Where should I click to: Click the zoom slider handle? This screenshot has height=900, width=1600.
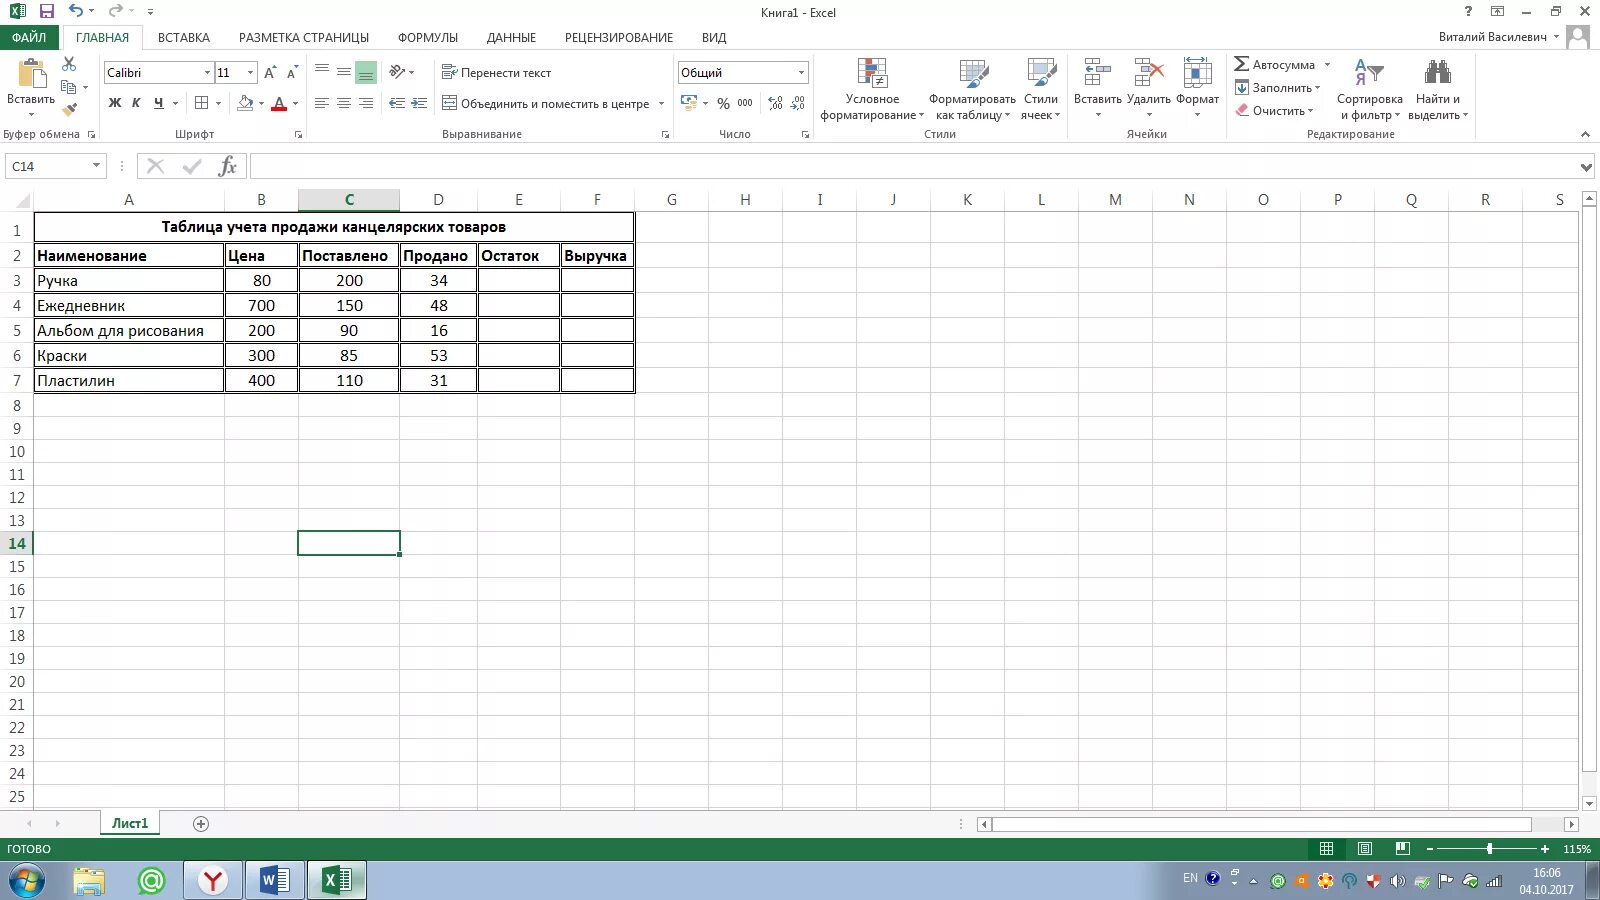click(x=1489, y=849)
